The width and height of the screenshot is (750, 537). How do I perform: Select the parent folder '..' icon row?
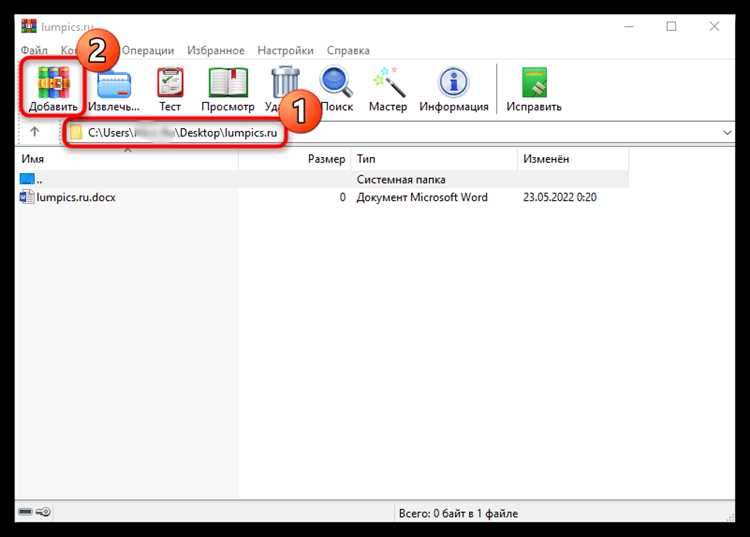(x=27, y=179)
